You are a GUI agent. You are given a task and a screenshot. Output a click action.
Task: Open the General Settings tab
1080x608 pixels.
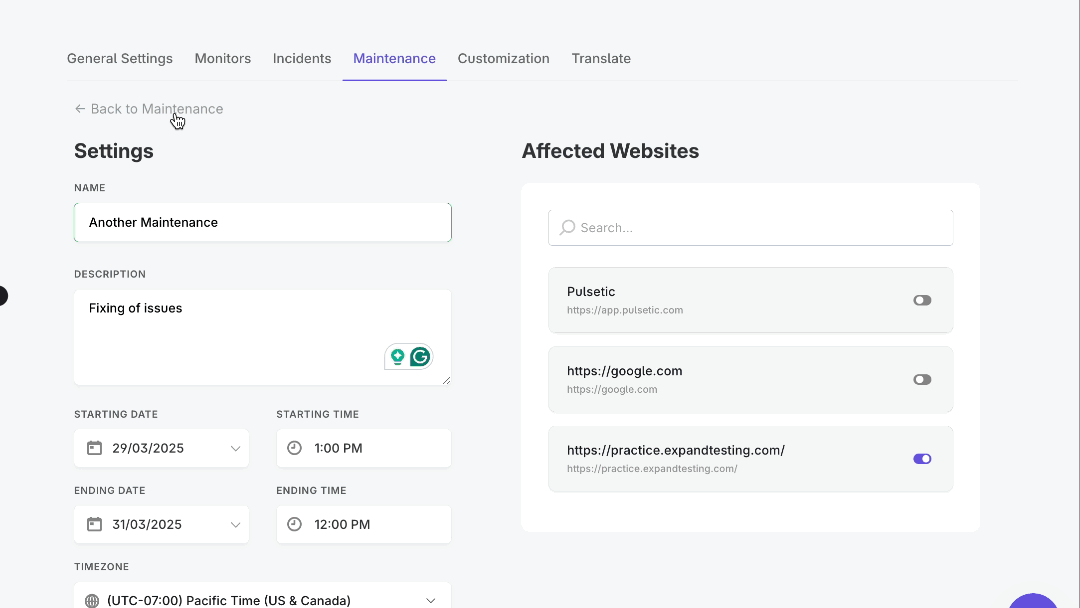119,59
